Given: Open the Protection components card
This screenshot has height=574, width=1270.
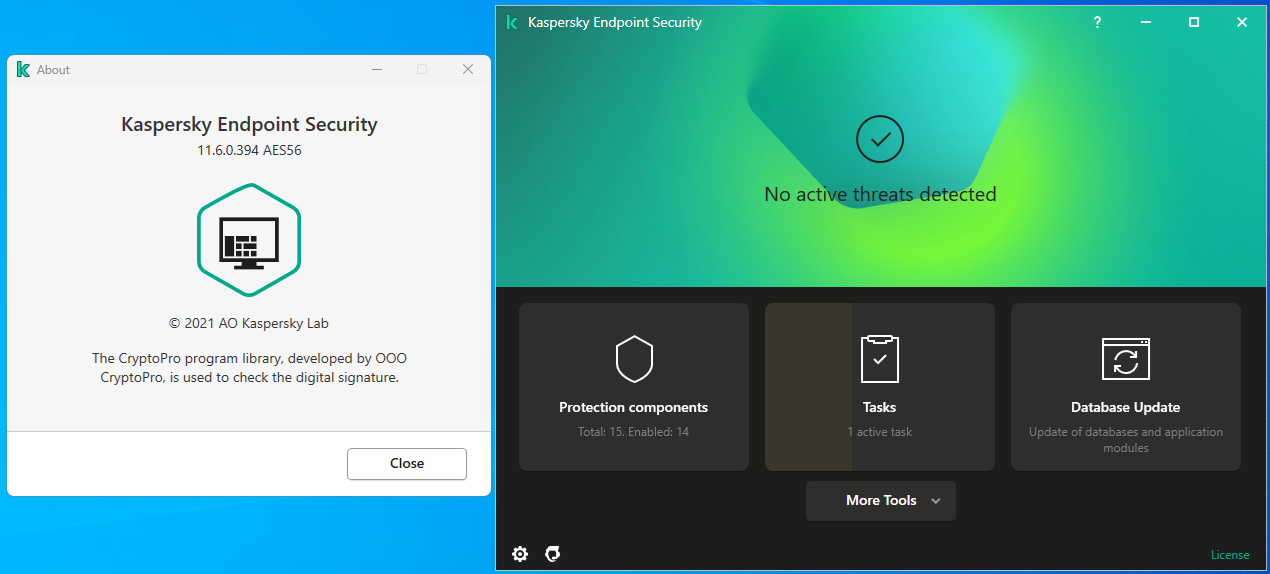Looking at the screenshot, I should [x=634, y=387].
